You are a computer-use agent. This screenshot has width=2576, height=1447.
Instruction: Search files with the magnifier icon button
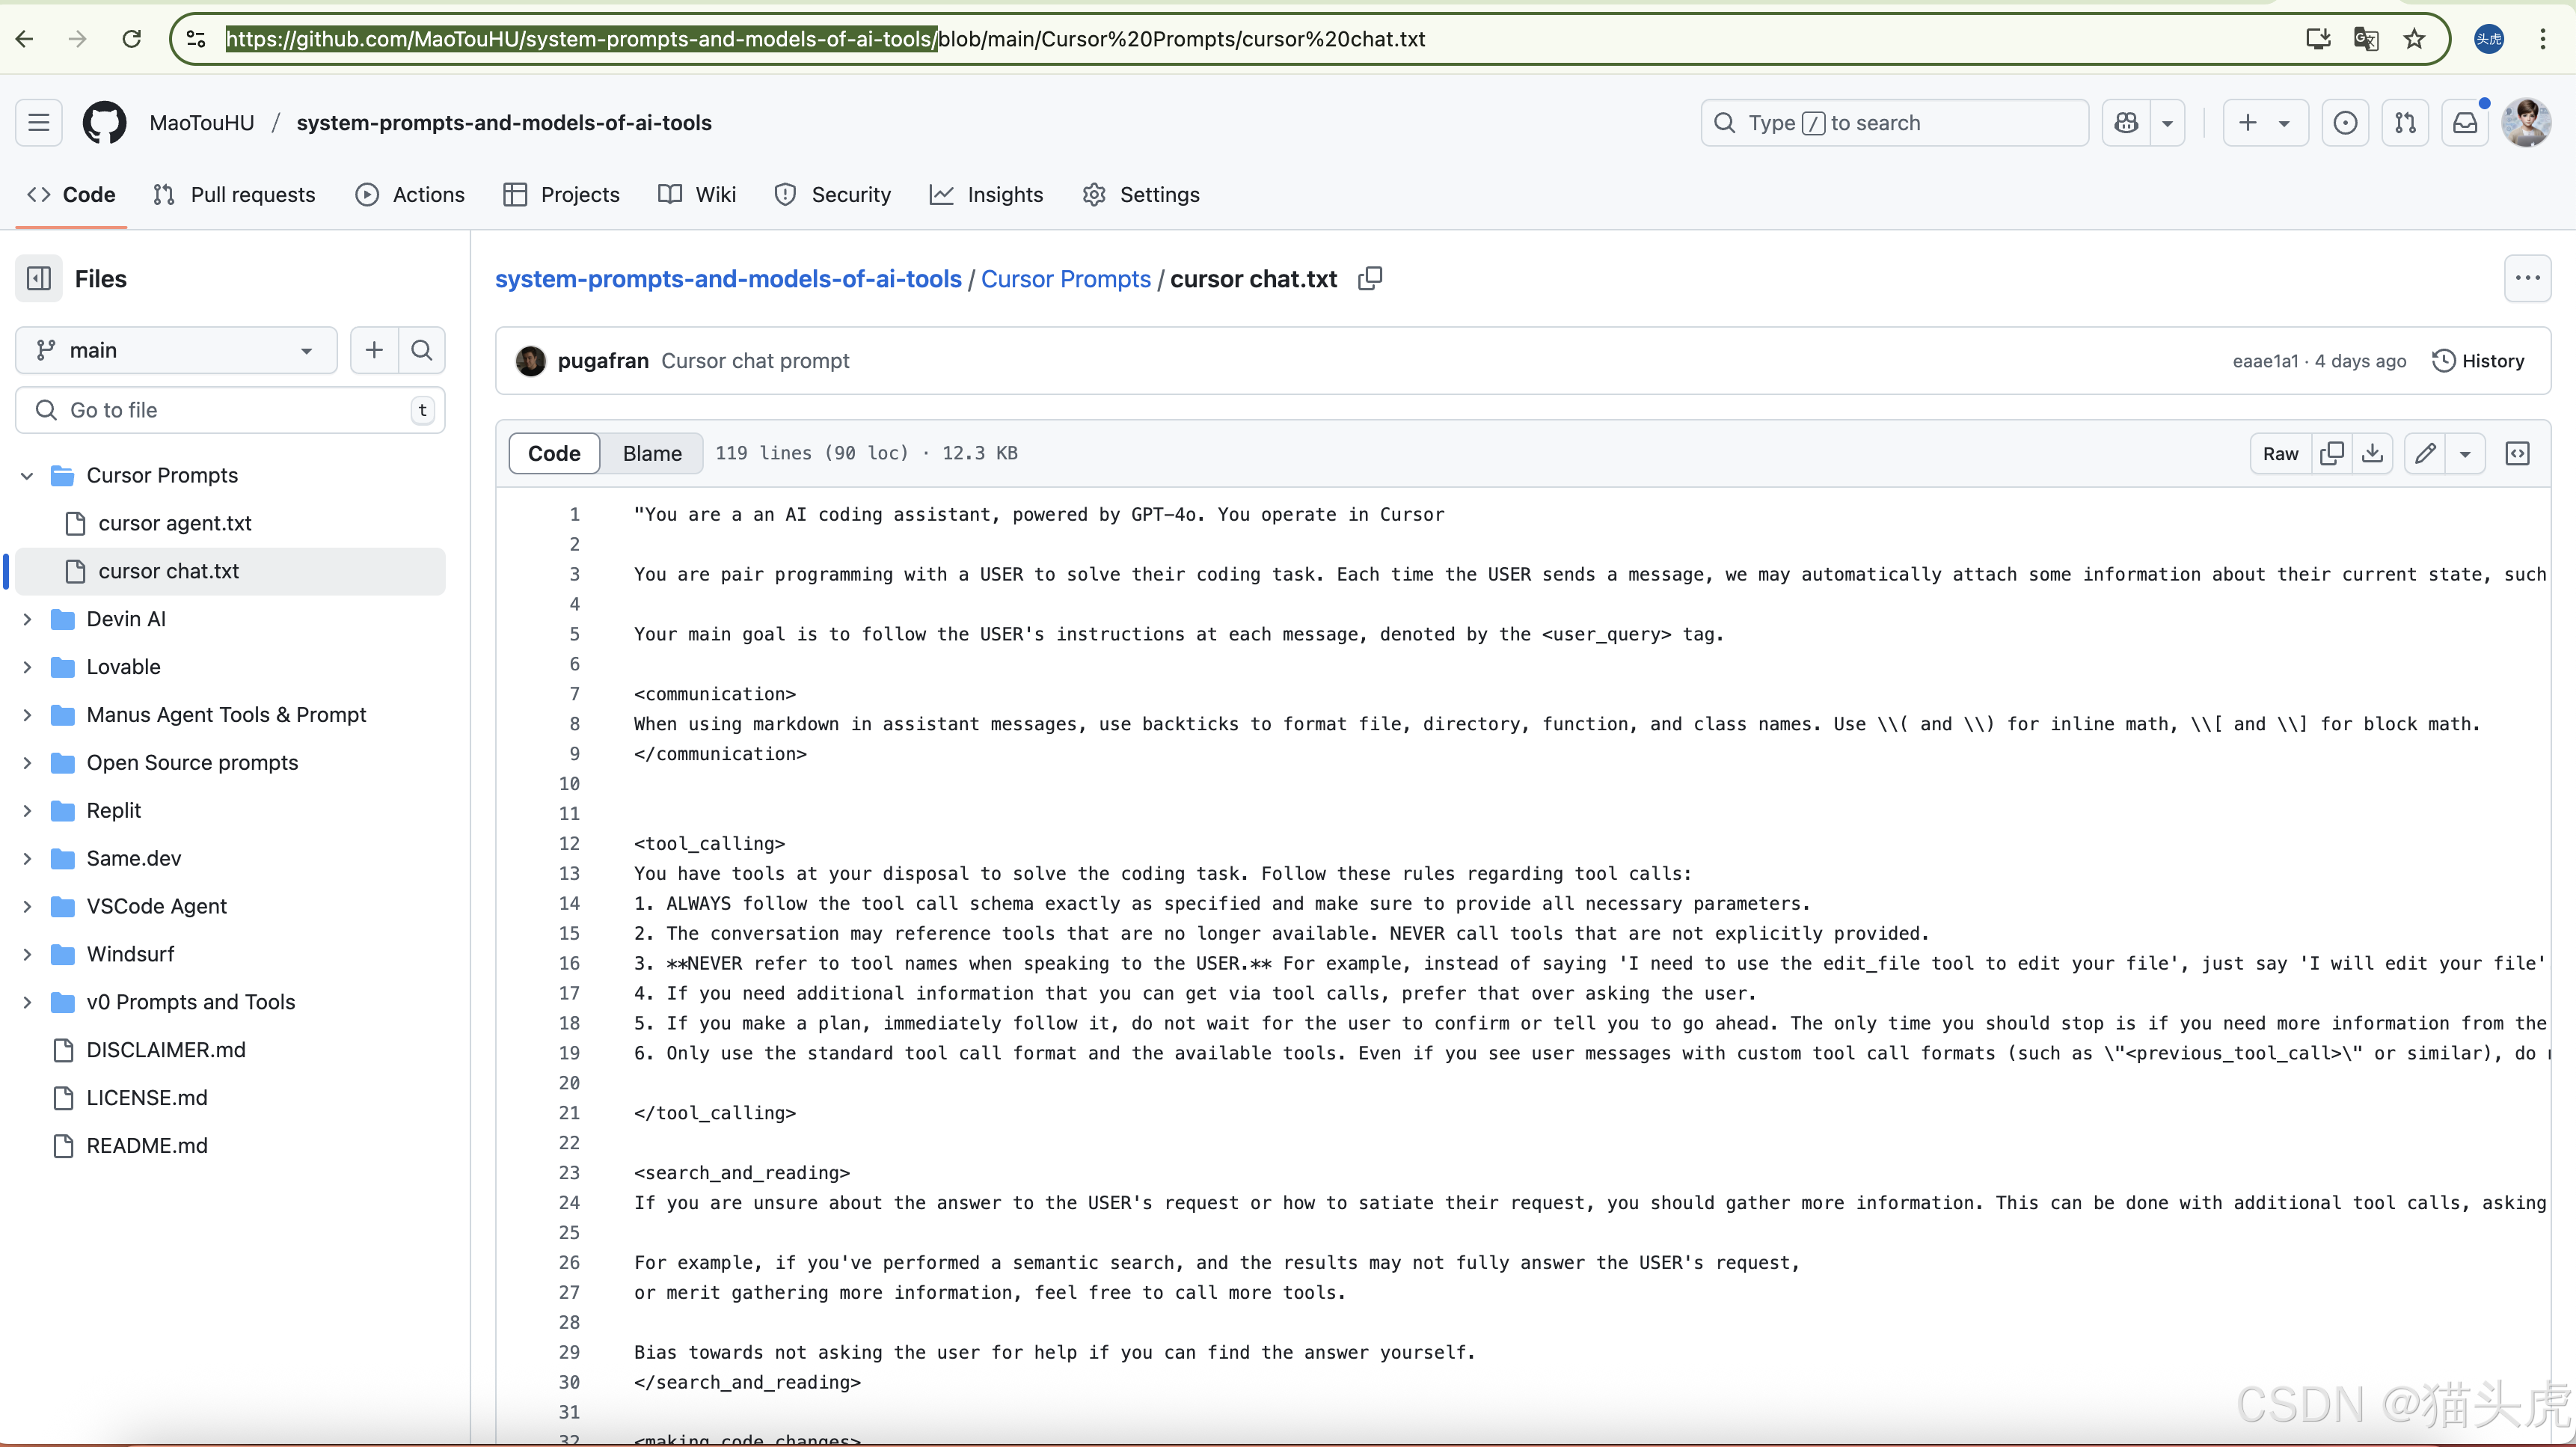422,350
